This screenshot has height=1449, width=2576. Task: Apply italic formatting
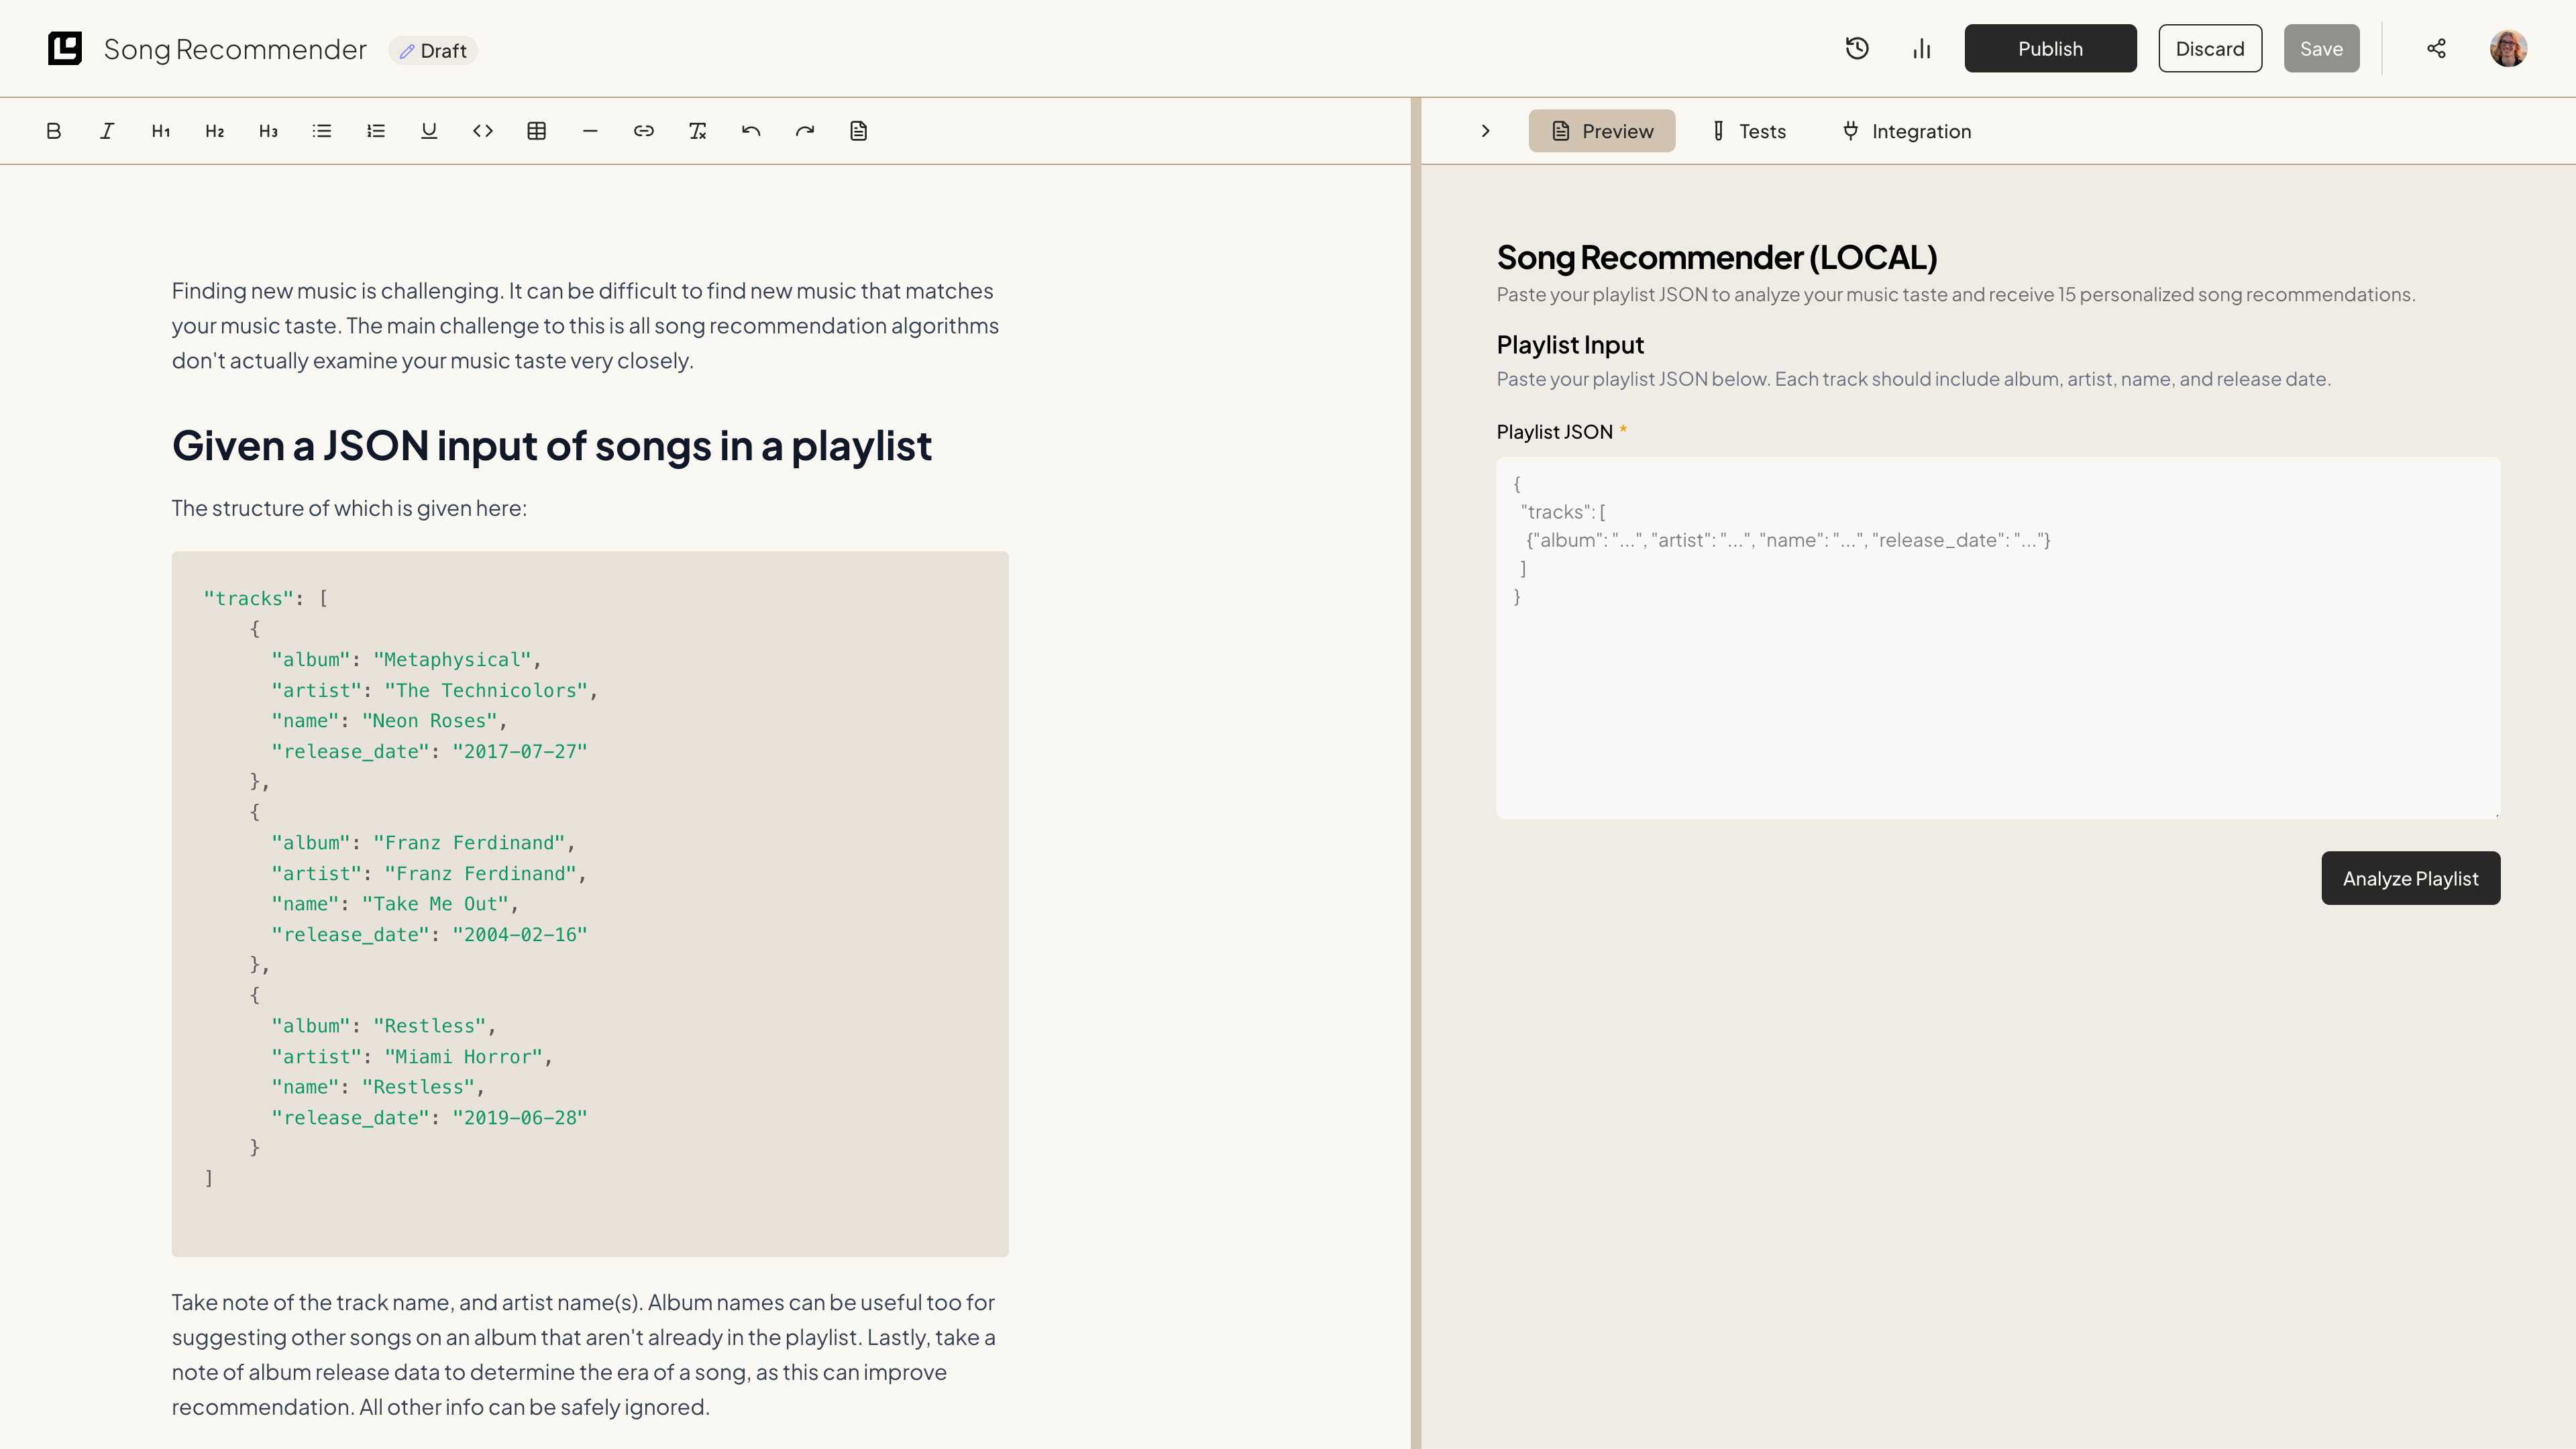[x=107, y=131]
